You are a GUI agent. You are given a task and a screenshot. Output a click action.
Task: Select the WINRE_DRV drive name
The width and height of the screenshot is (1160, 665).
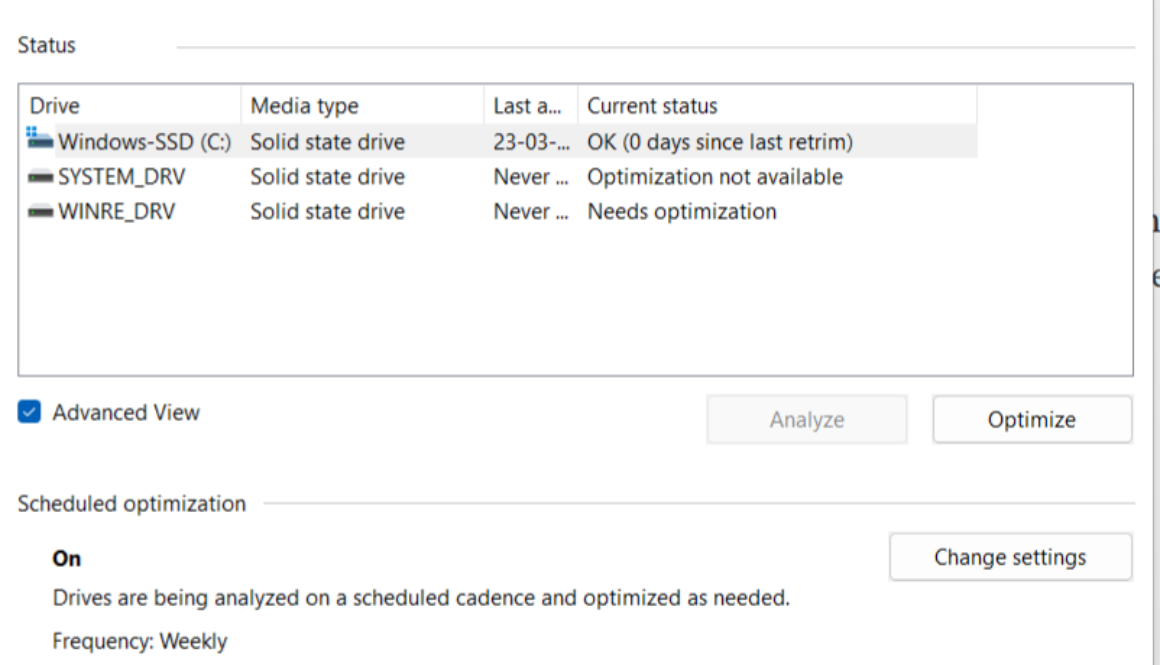click(x=116, y=212)
